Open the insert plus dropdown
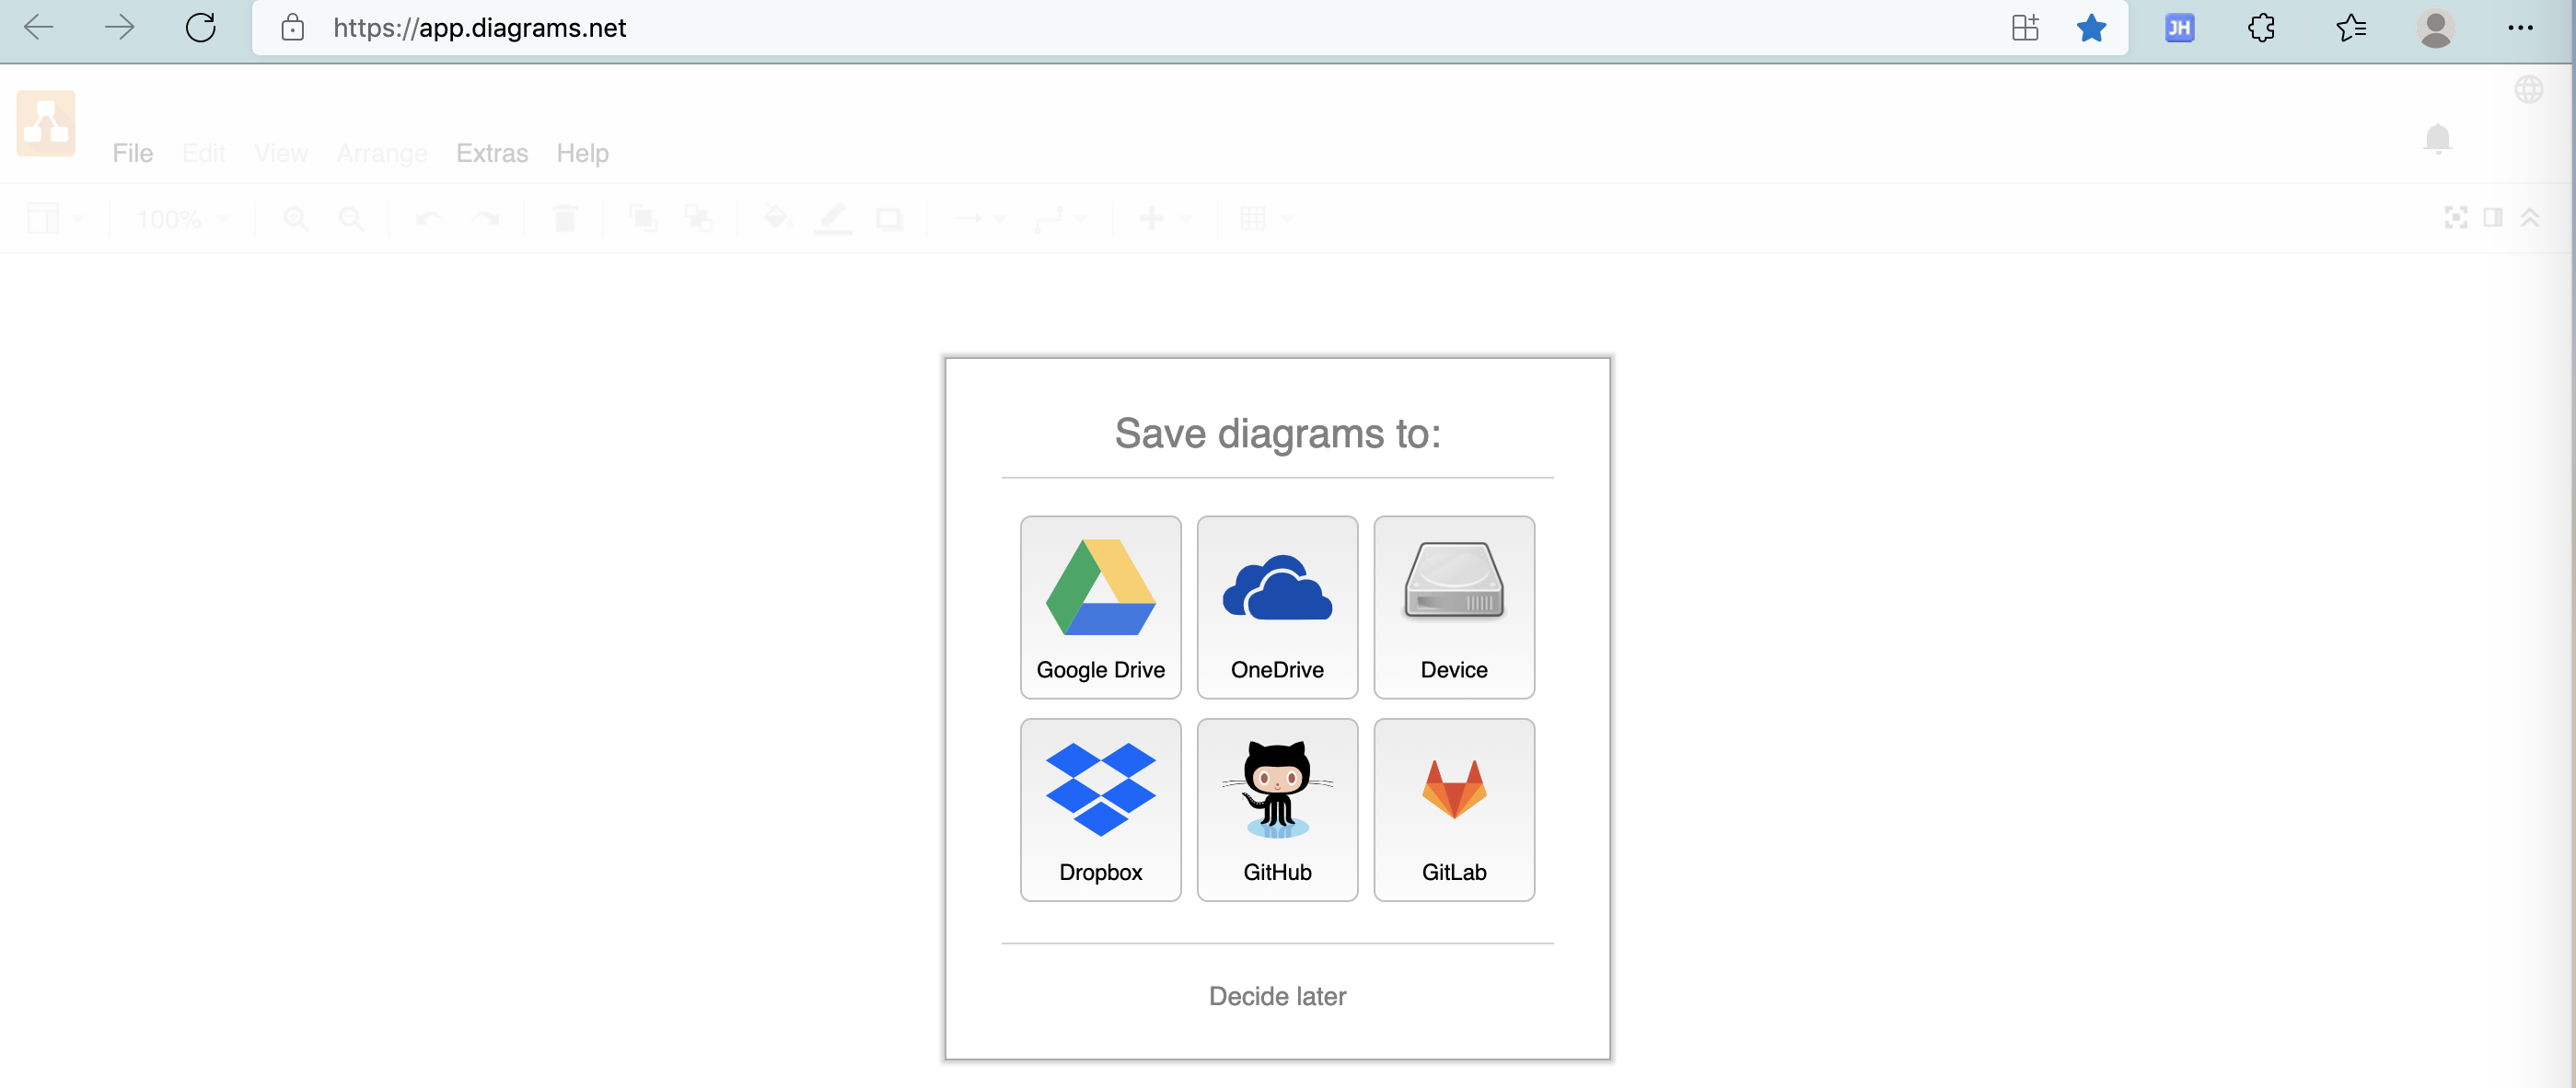 (1164, 218)
